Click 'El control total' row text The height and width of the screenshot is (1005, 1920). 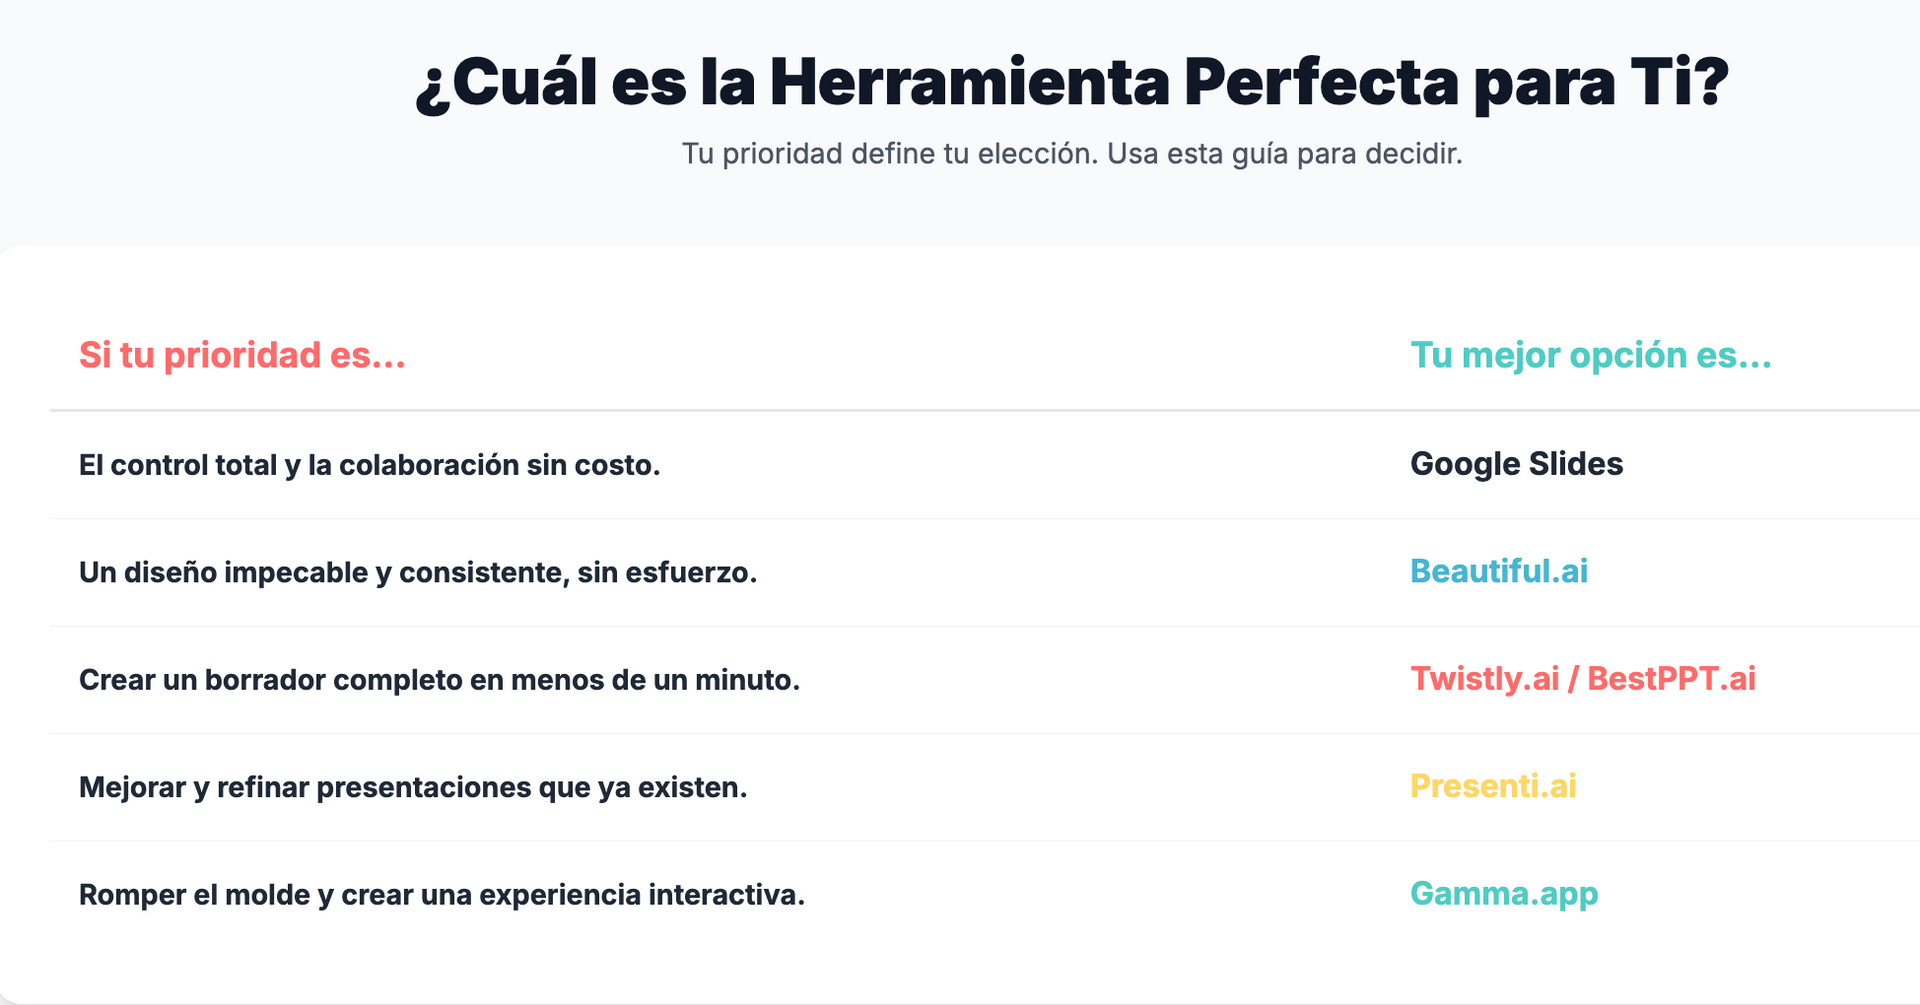pyautogui.click(x=178, y=465)
